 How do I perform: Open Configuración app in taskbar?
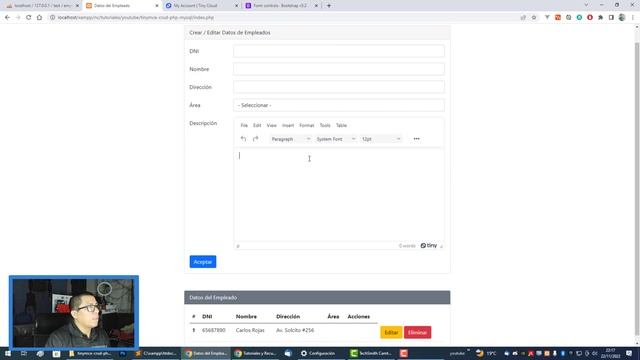tap(318, 353)
